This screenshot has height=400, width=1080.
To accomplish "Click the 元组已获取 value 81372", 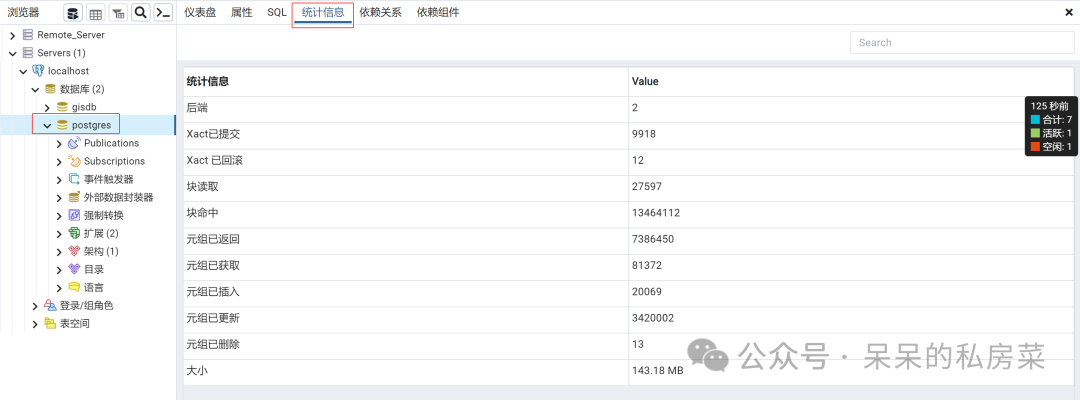I will coord(647,265).
